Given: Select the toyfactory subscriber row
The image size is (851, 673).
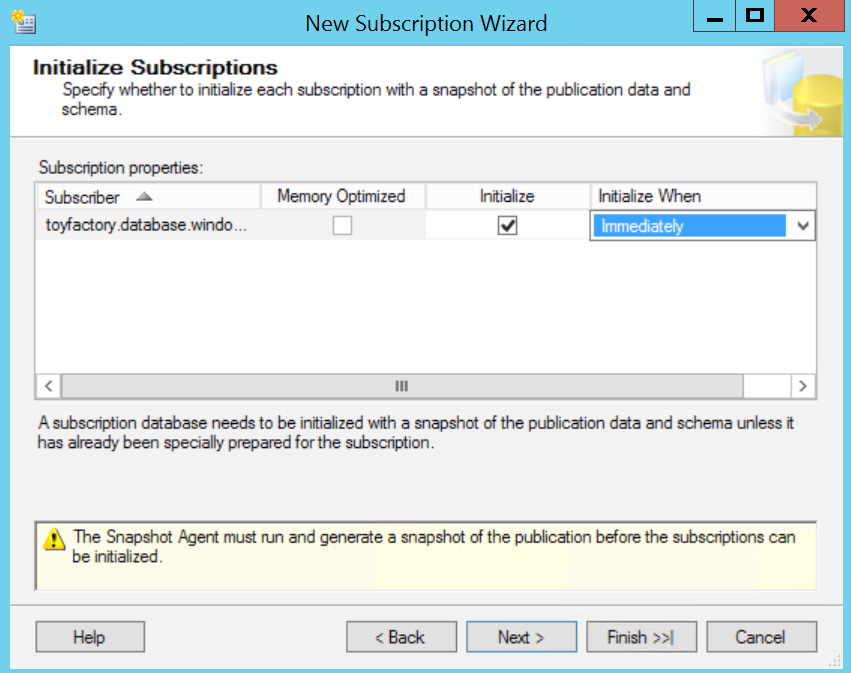Looking at the screenshot, I should coord(146,226).
